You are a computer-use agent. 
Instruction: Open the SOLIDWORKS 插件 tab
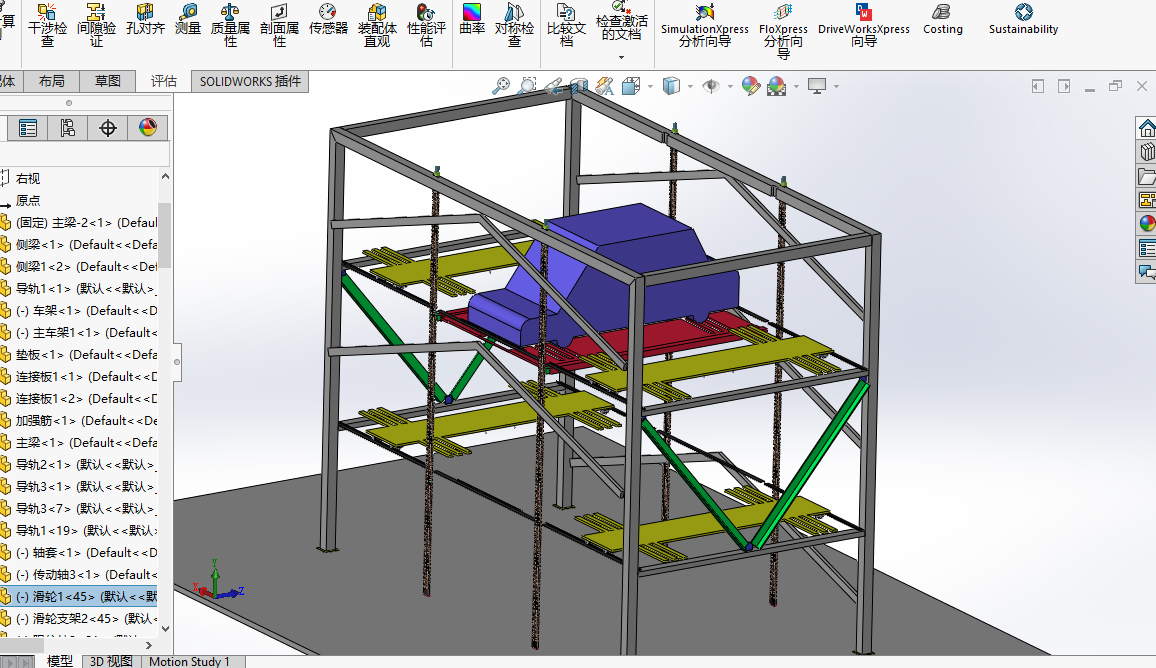point(250,81)
